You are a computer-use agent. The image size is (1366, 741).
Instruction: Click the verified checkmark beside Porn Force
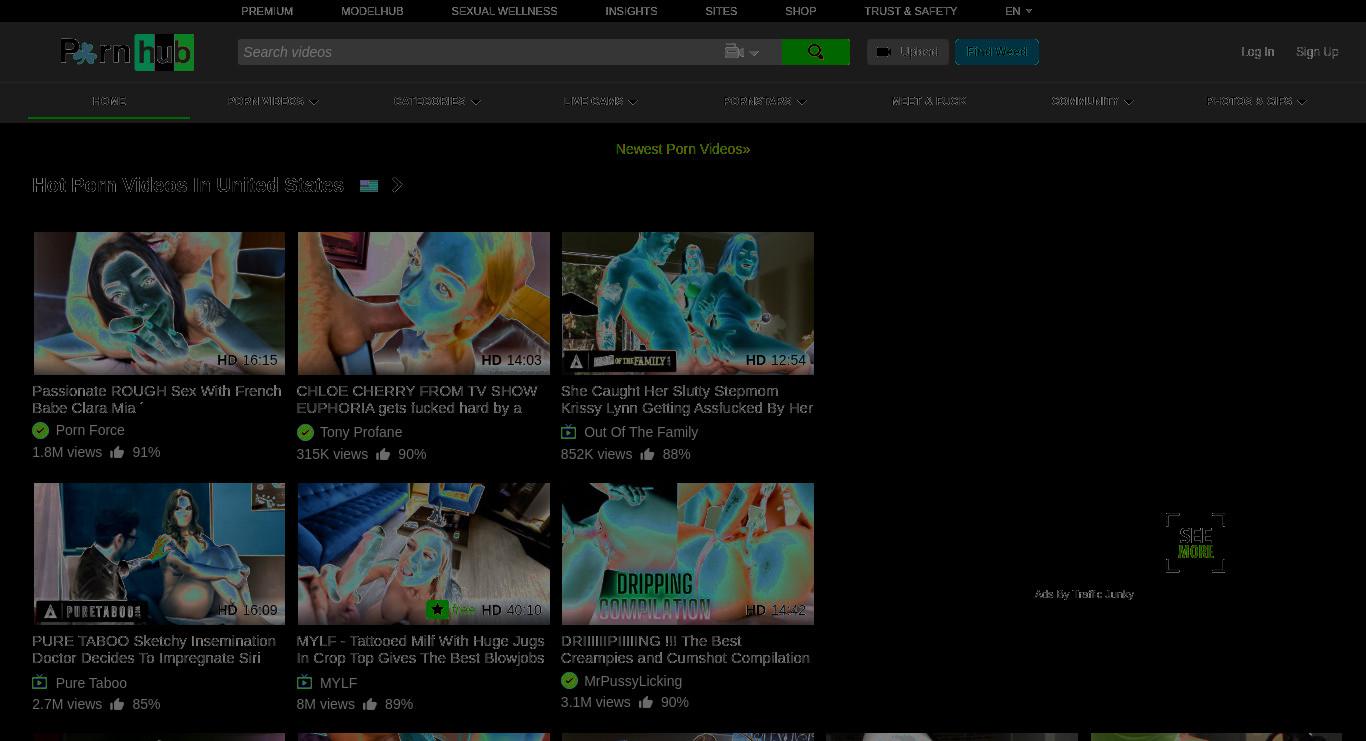(x=40, y=430)
